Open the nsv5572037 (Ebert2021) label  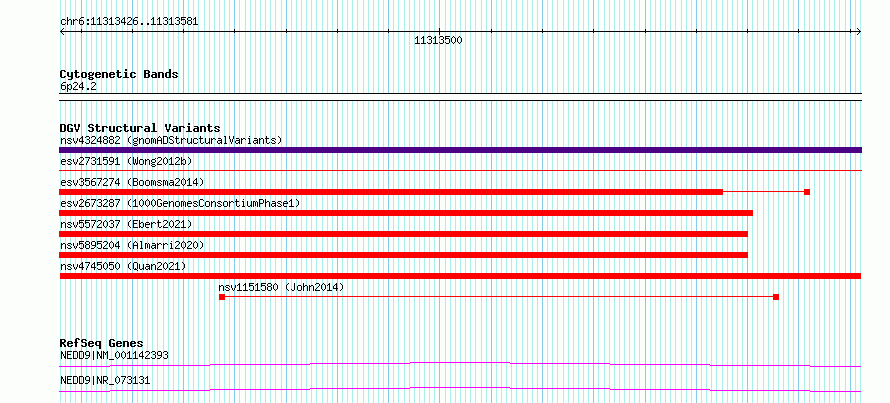pyautogui.click(x=126, y=224)
